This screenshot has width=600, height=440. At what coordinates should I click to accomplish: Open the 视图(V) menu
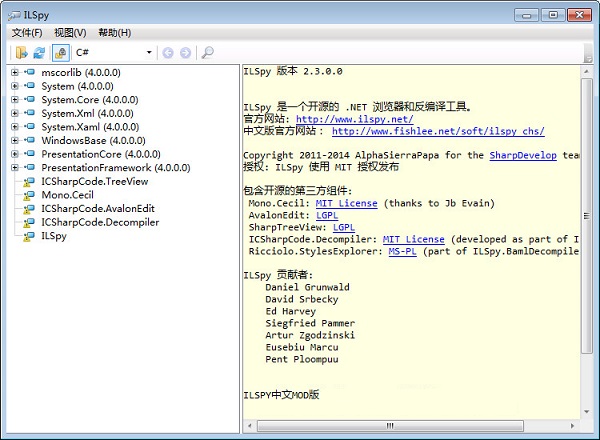pyautogui.click(x=70, y=33)
